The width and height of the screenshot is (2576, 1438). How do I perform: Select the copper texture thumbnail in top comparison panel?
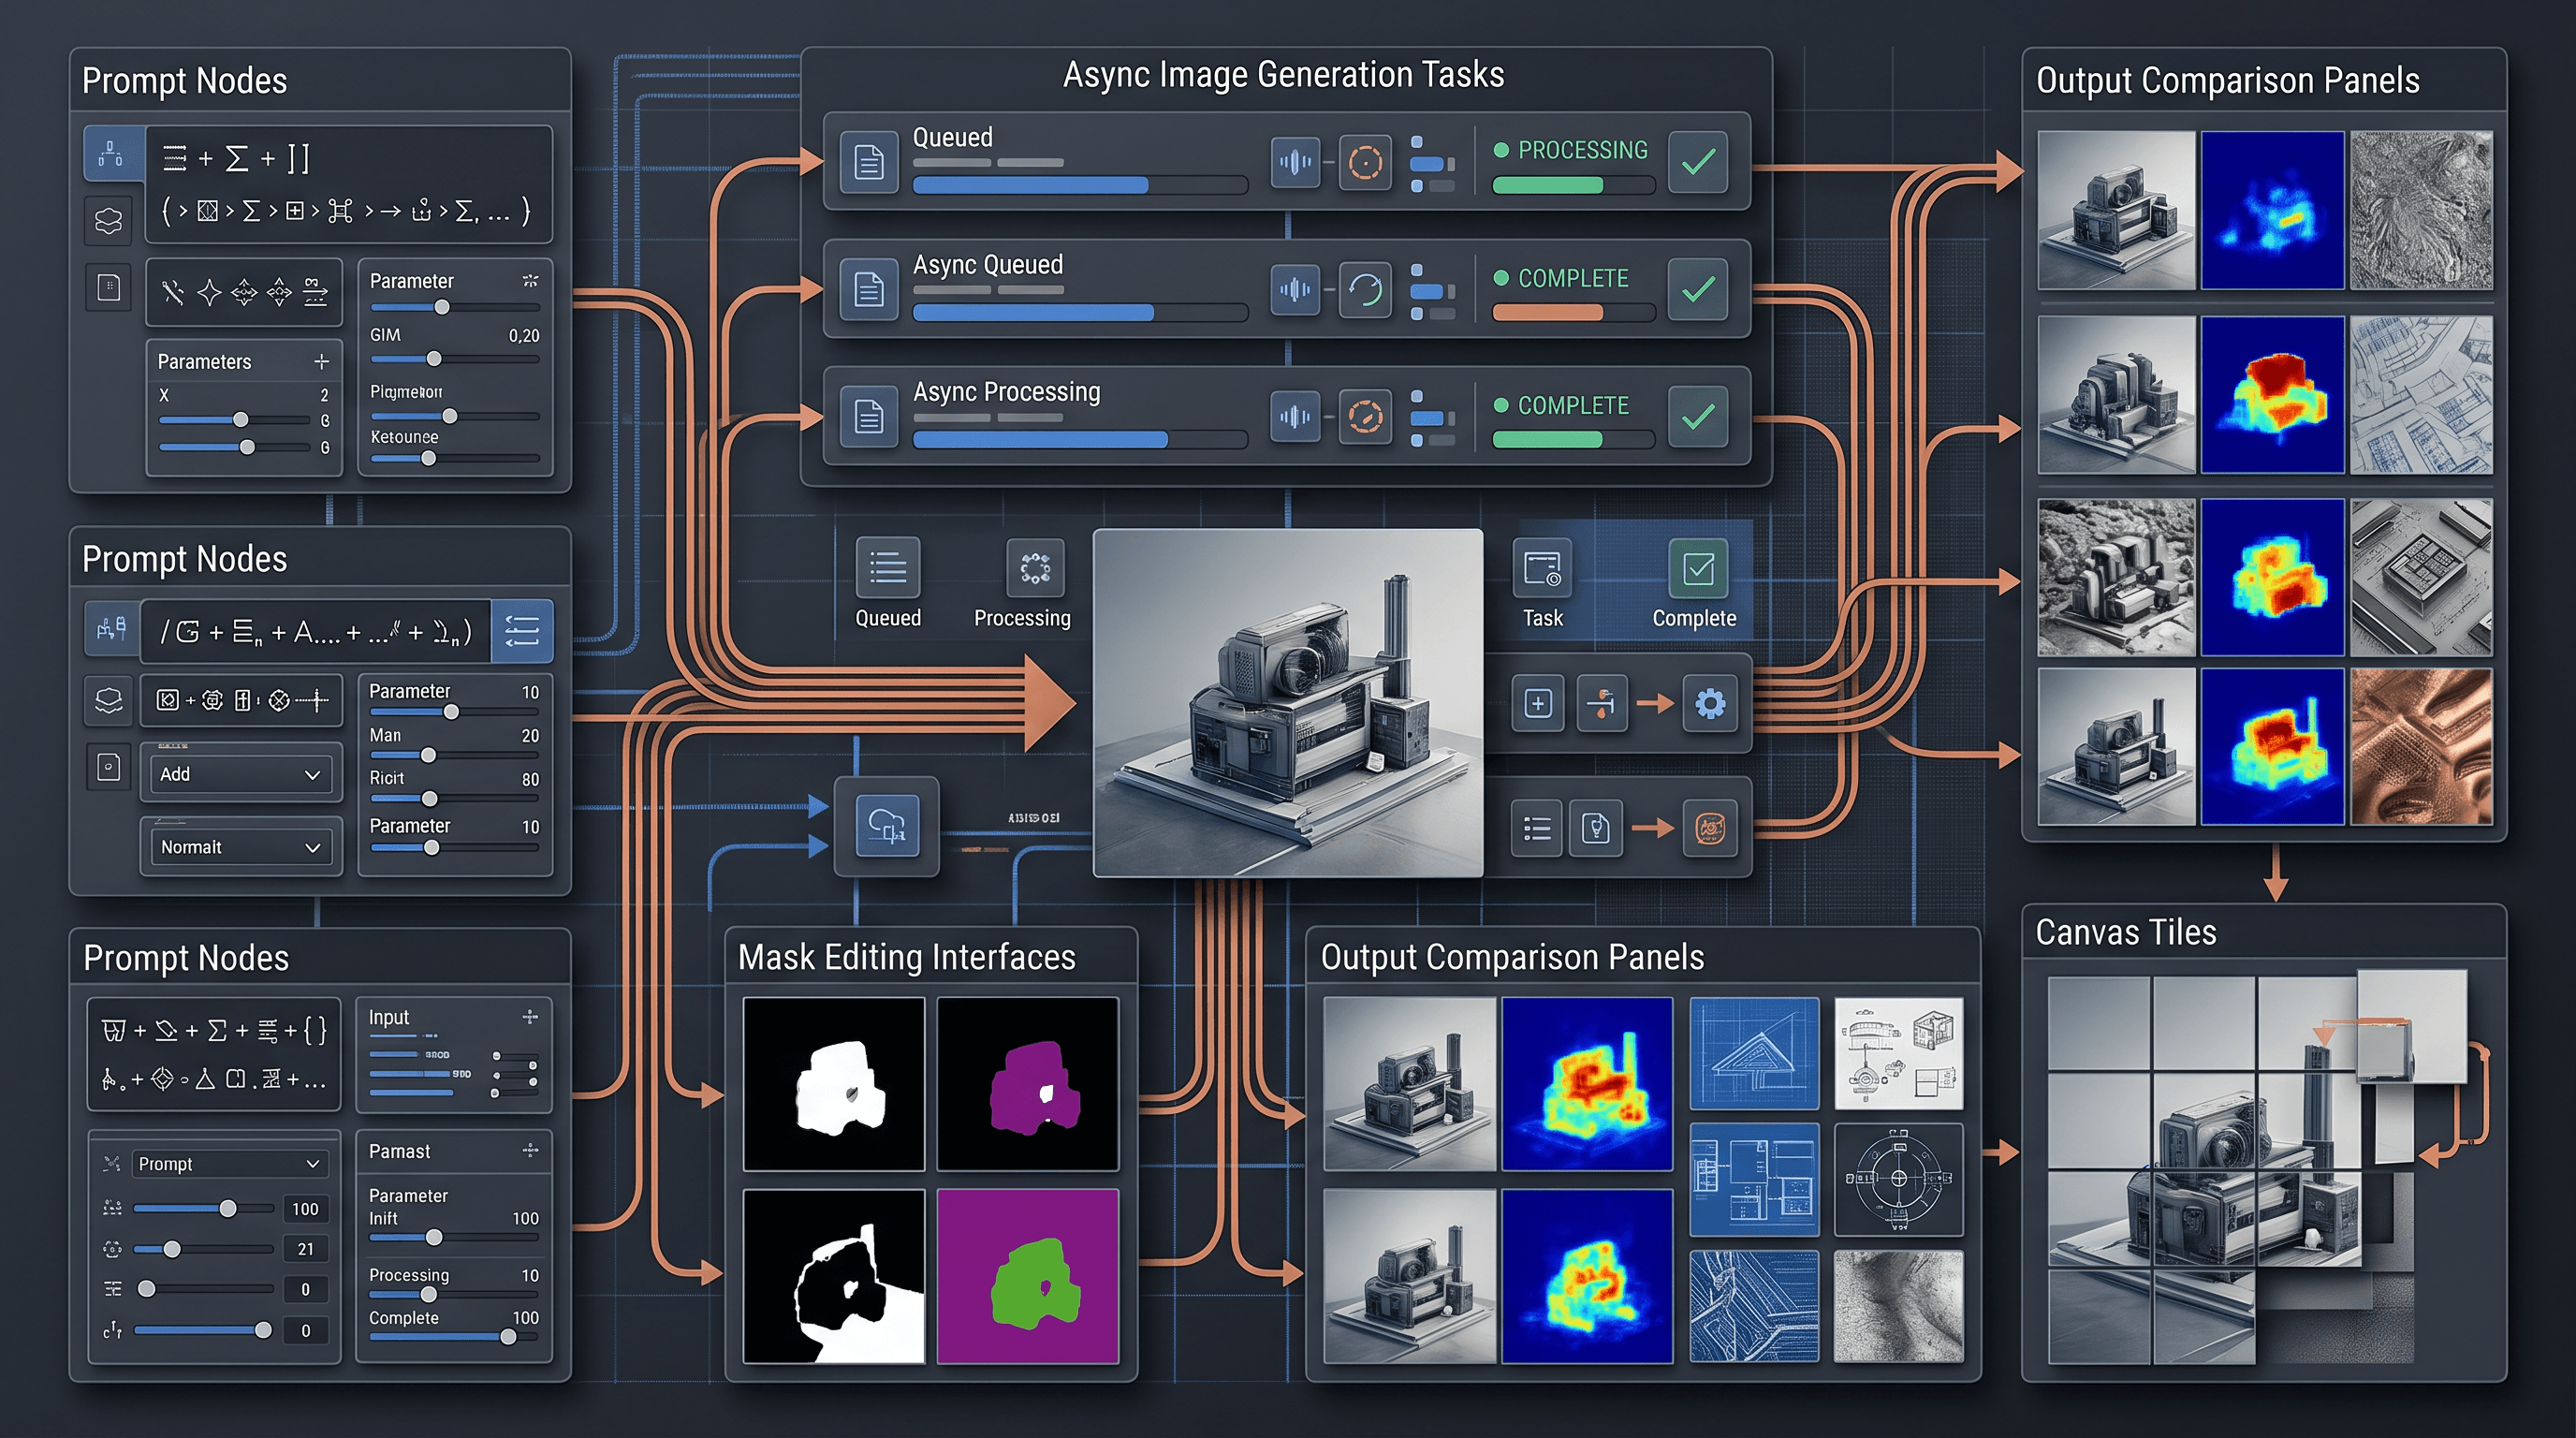[x=2421, y=747]
